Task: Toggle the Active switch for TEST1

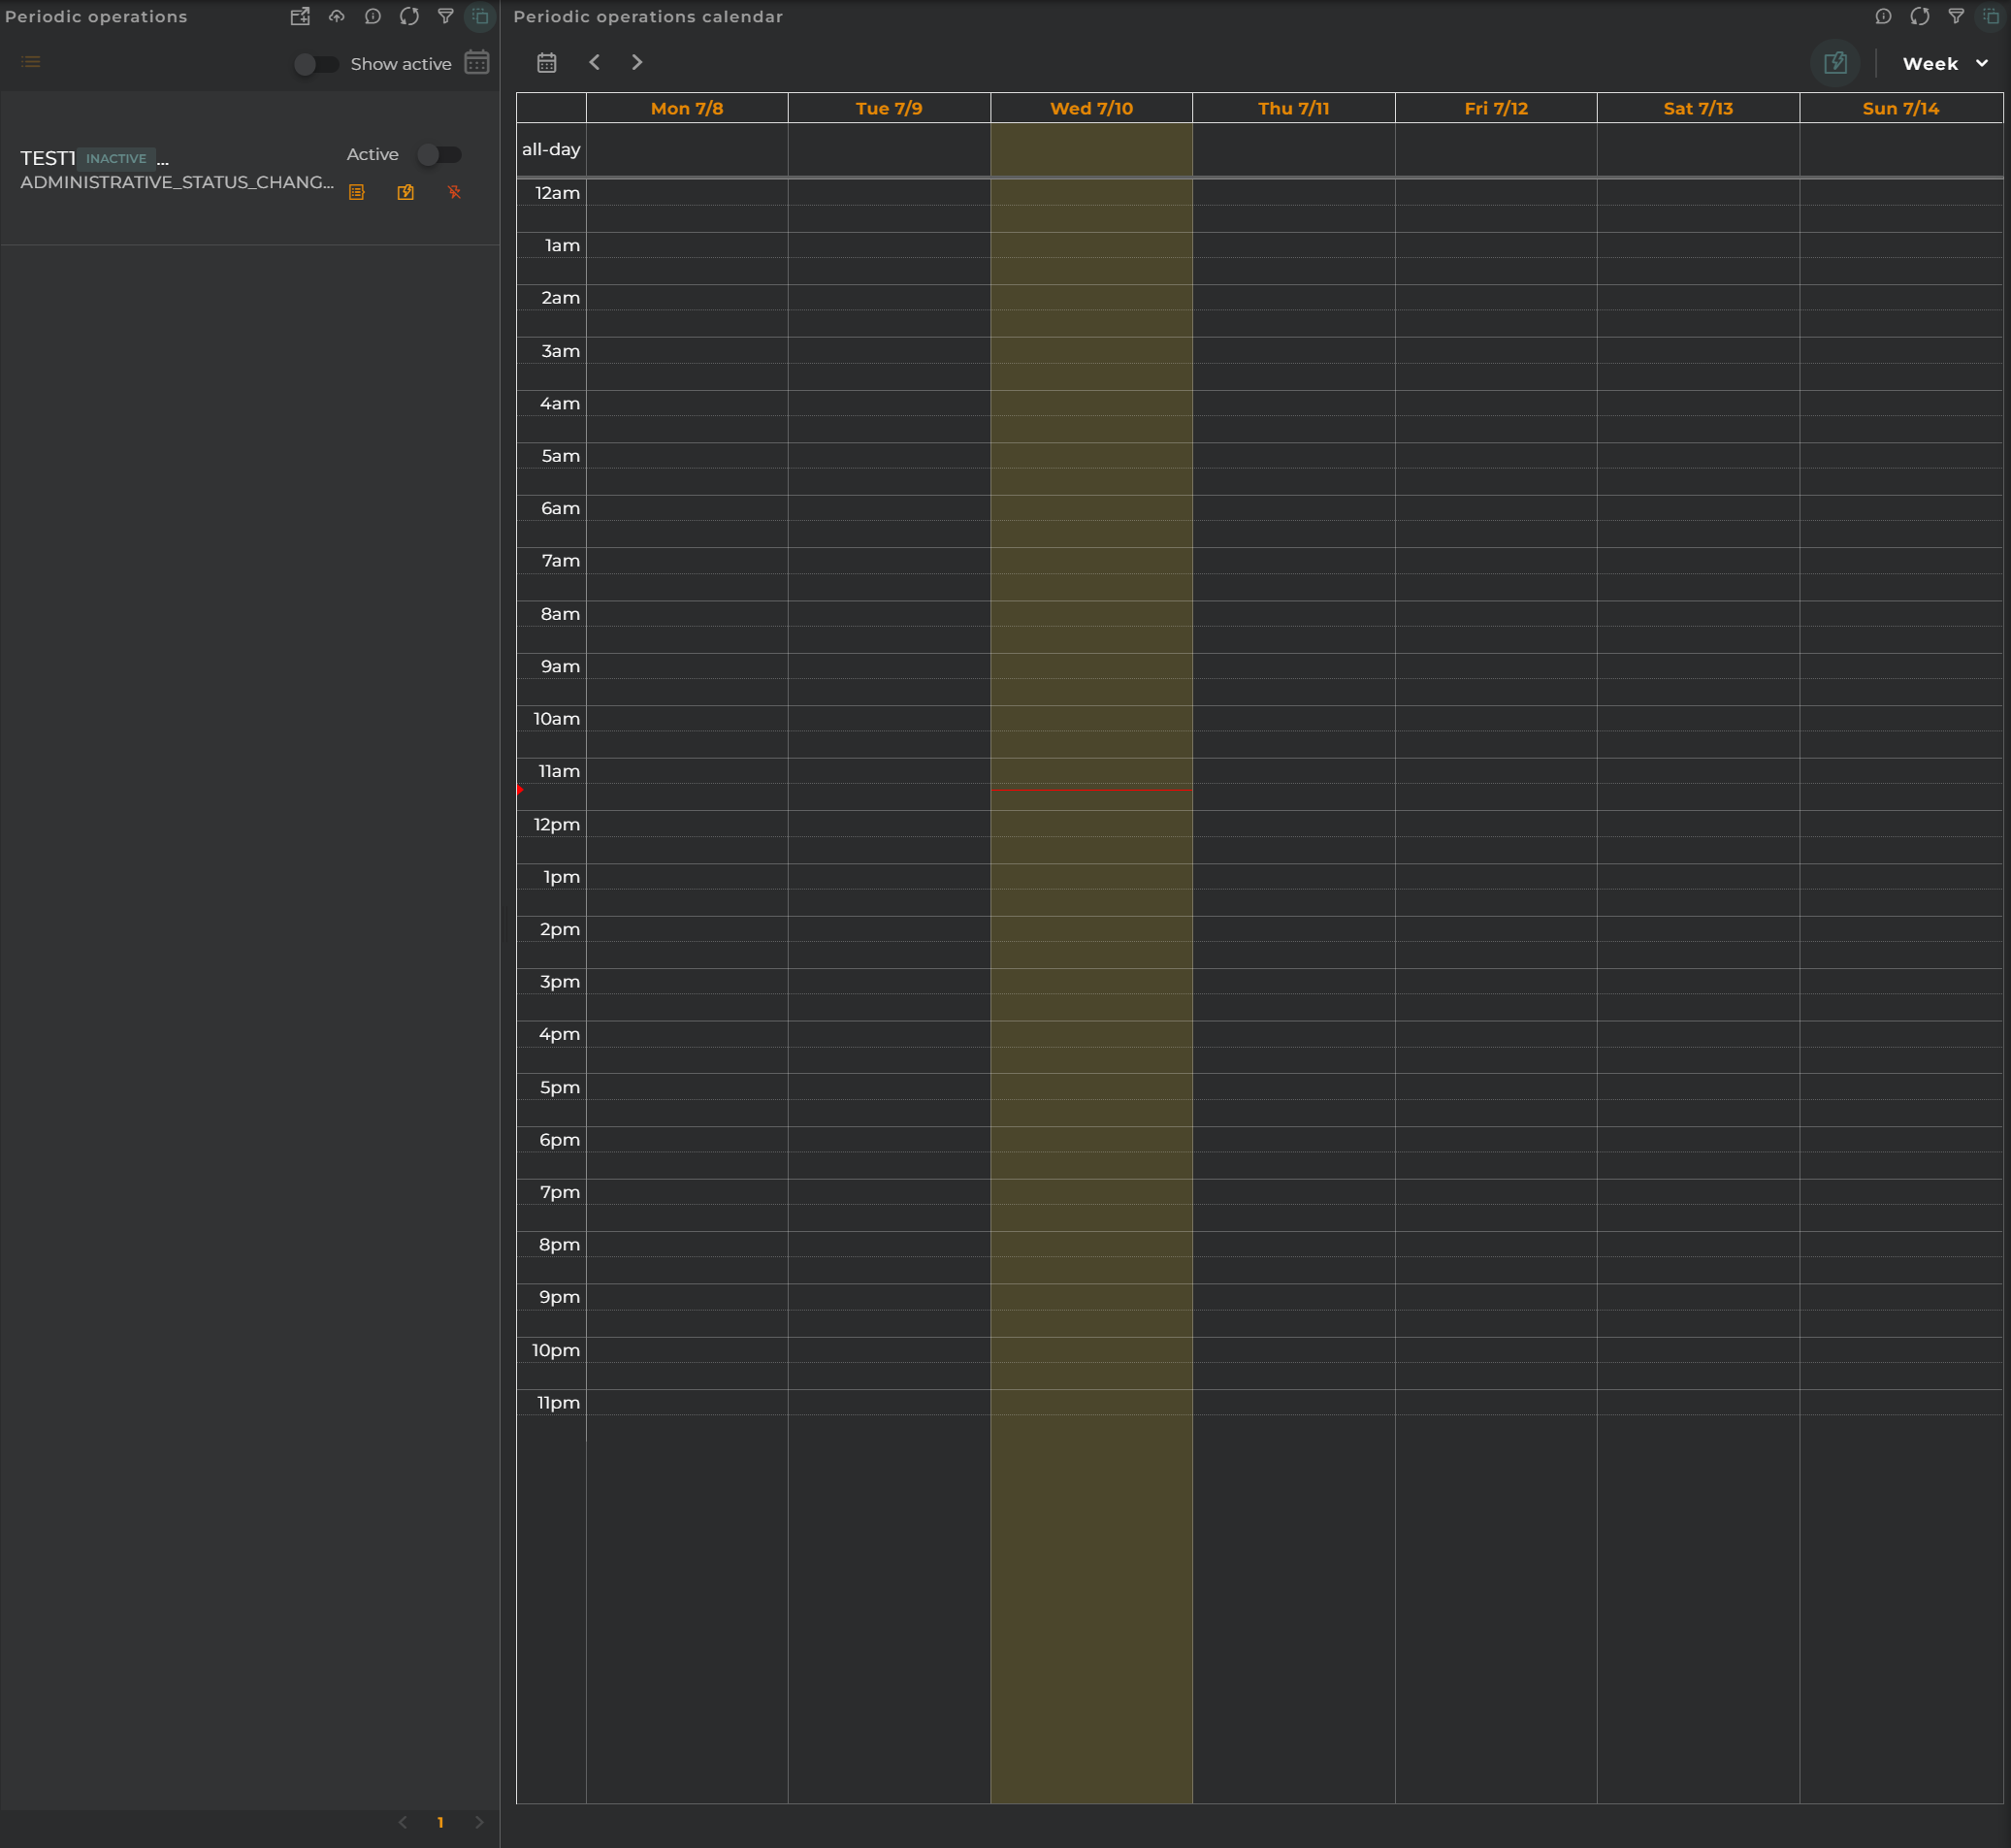Action: point(439,154)
